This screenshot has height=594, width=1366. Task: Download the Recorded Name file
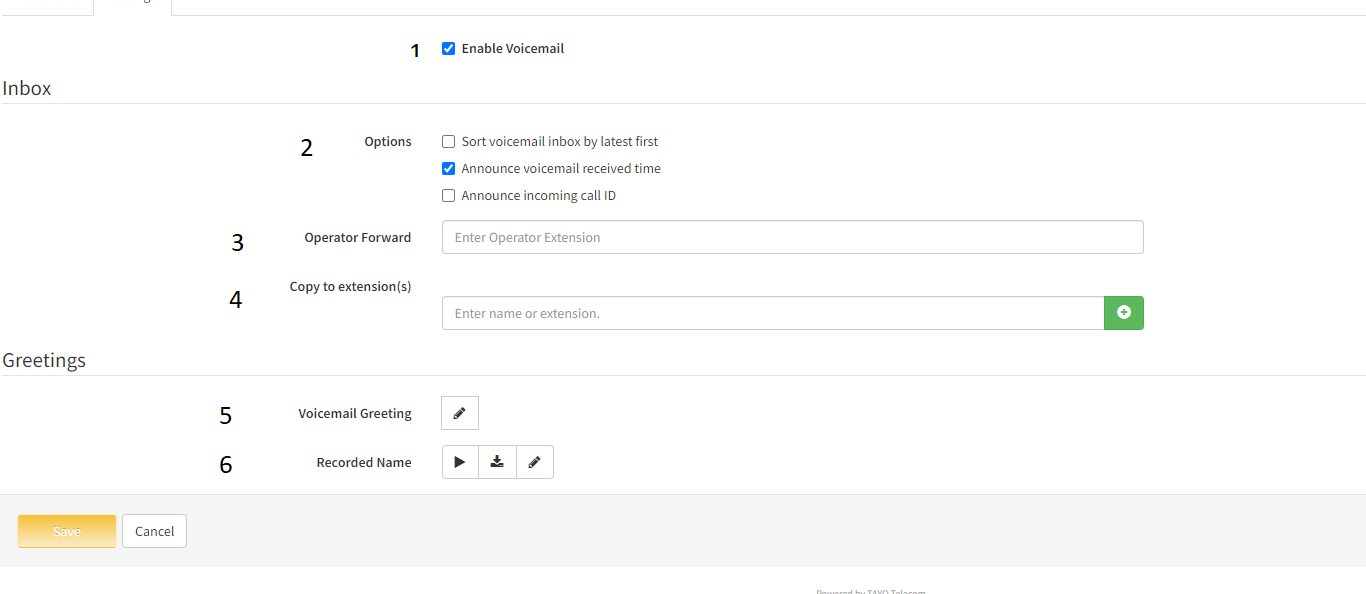pyautogui.click(x=497, y=462)
